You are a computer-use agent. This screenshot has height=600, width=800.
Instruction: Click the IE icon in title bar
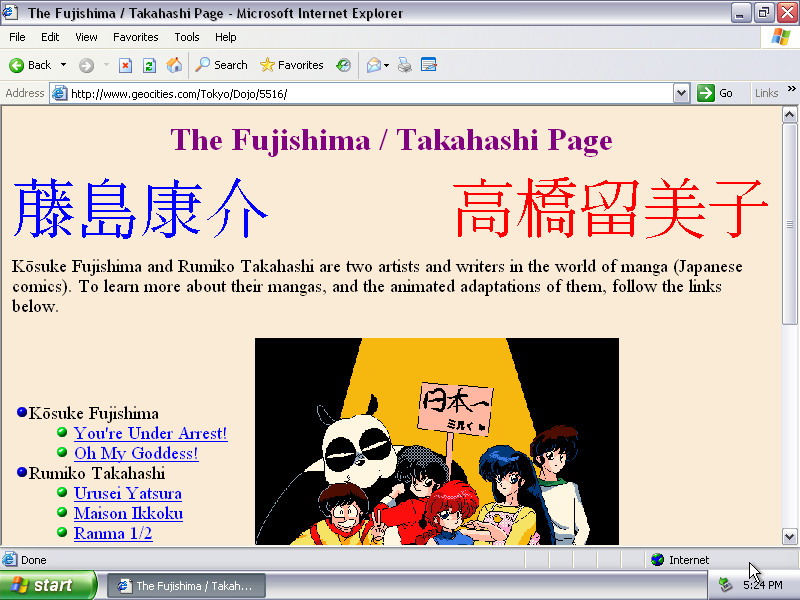10,12
